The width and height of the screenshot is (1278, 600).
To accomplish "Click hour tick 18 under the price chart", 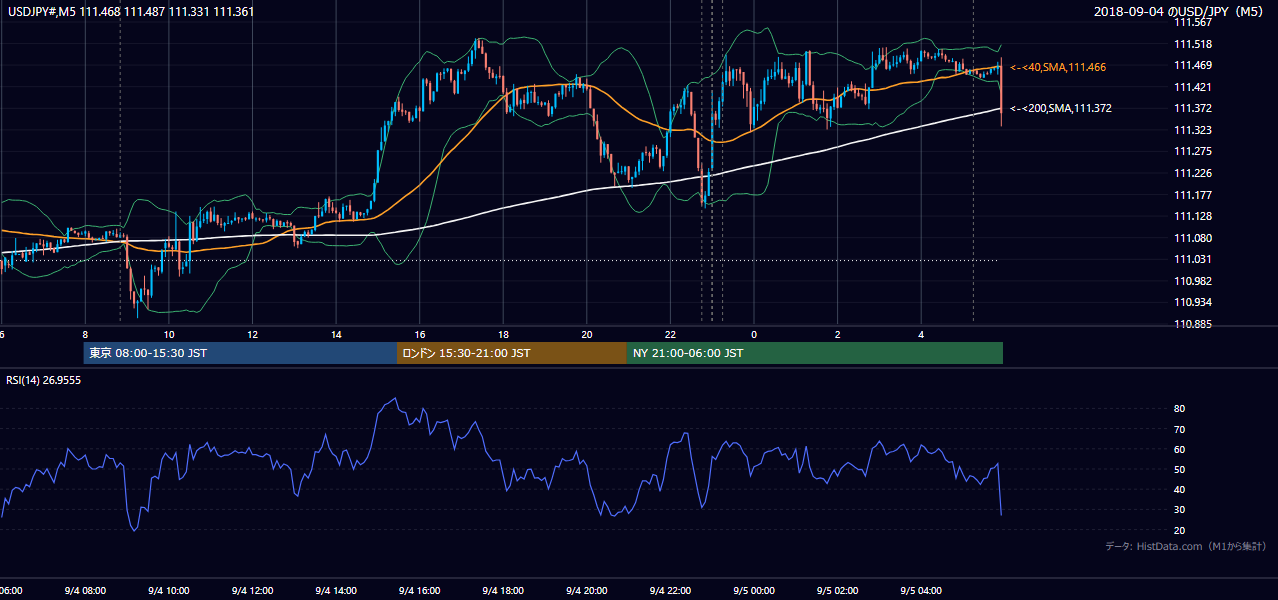I will [503, 334].
